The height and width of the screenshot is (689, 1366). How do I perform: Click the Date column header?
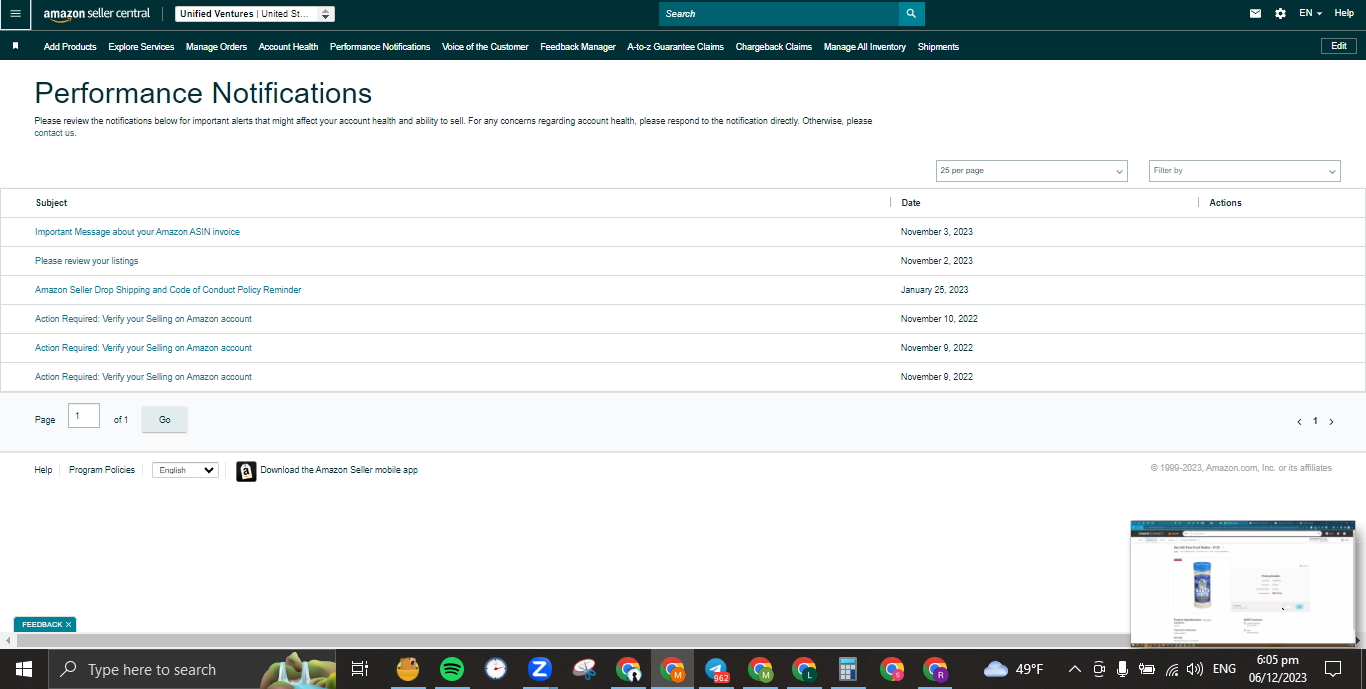911,203
